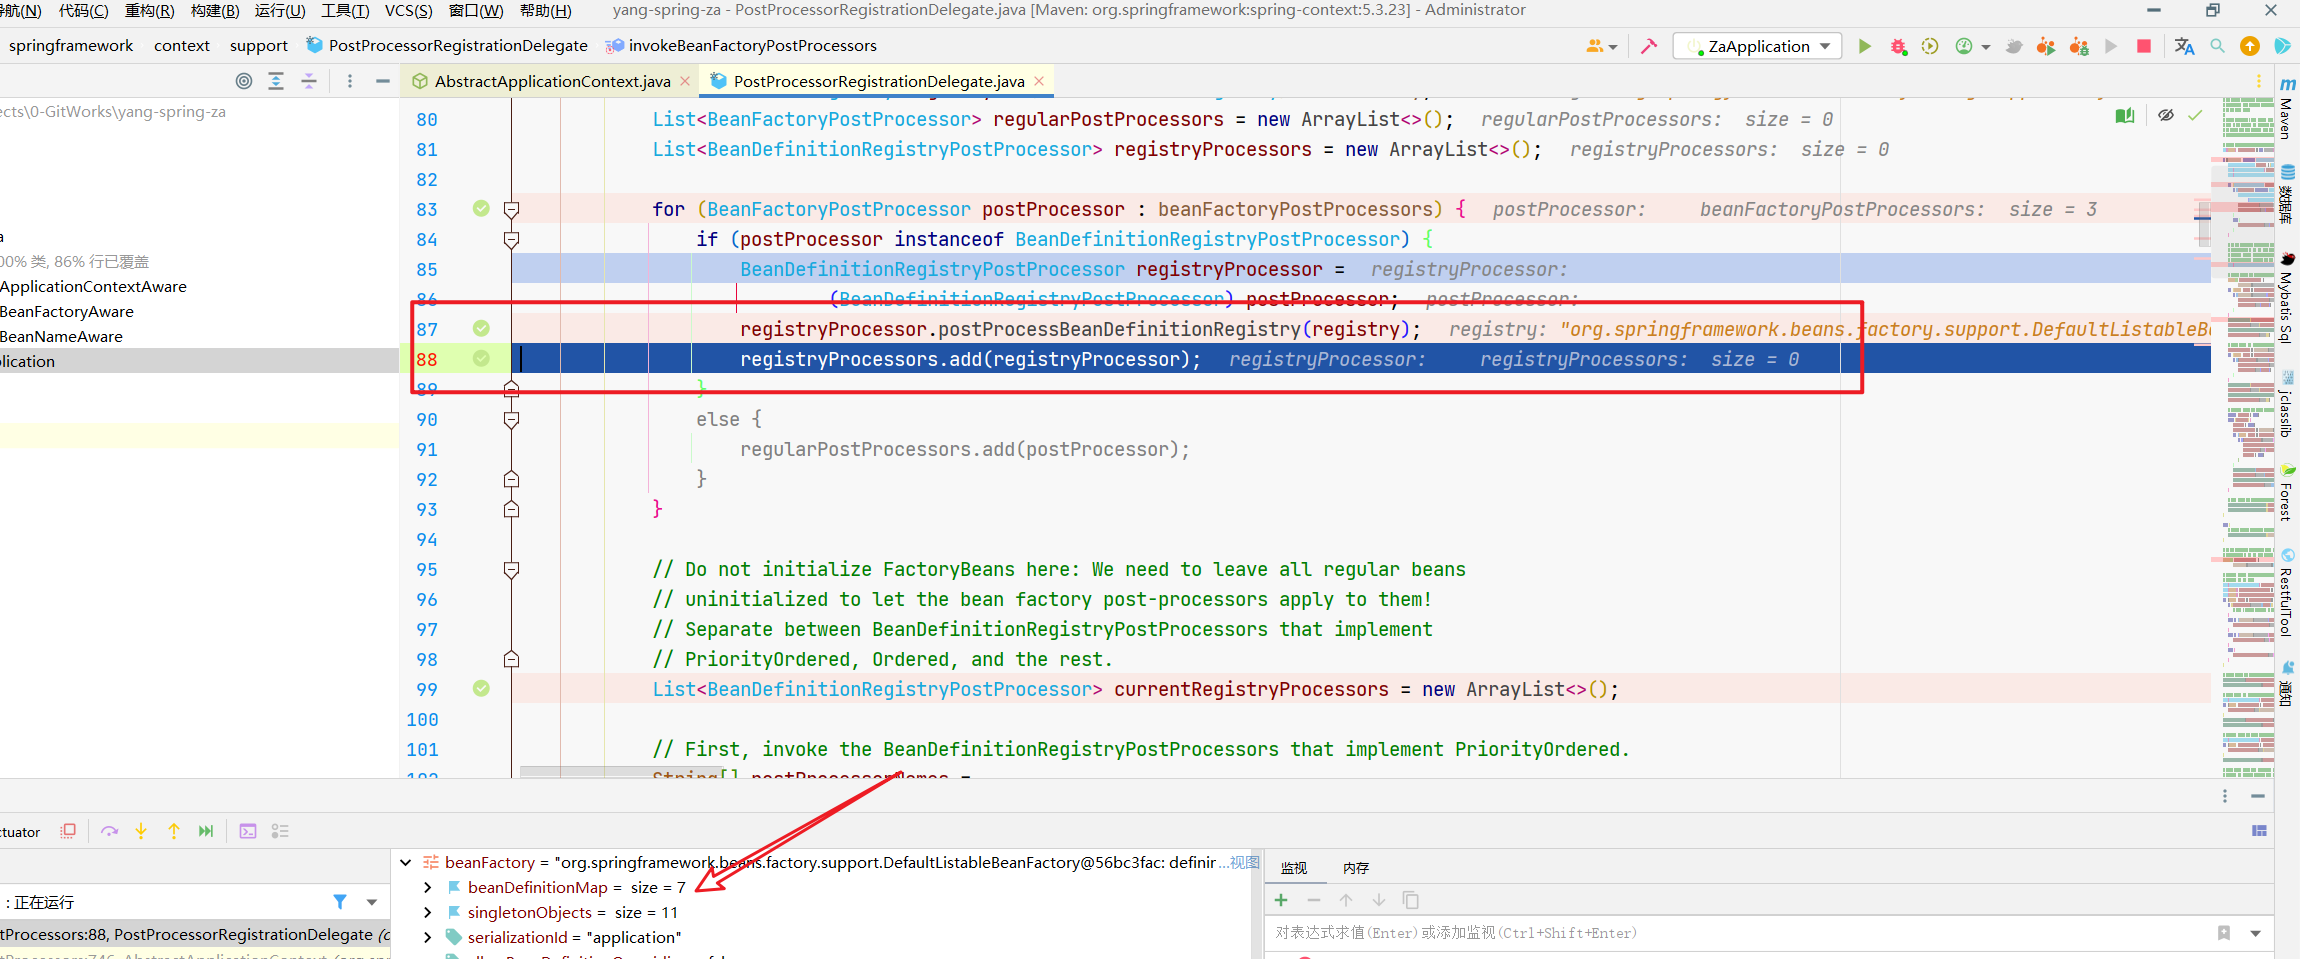Open the translate plugin icon

pyautogui.click(x=2184, y=46)
